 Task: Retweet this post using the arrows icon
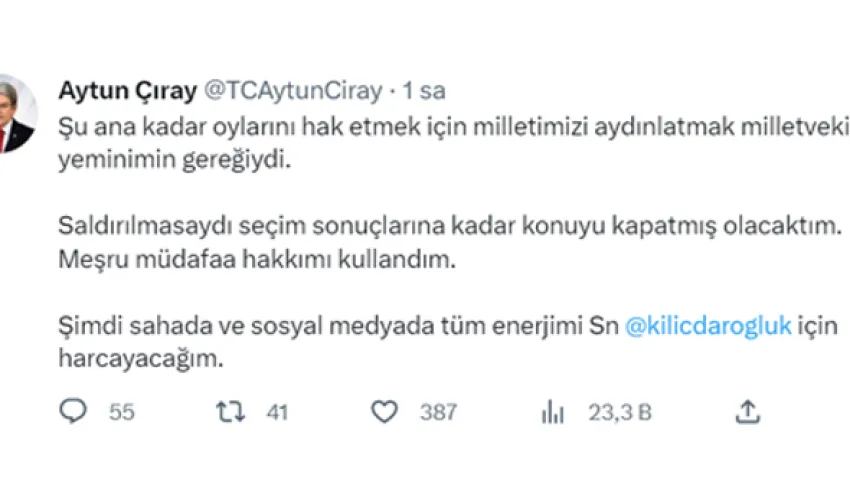point(231,411)
